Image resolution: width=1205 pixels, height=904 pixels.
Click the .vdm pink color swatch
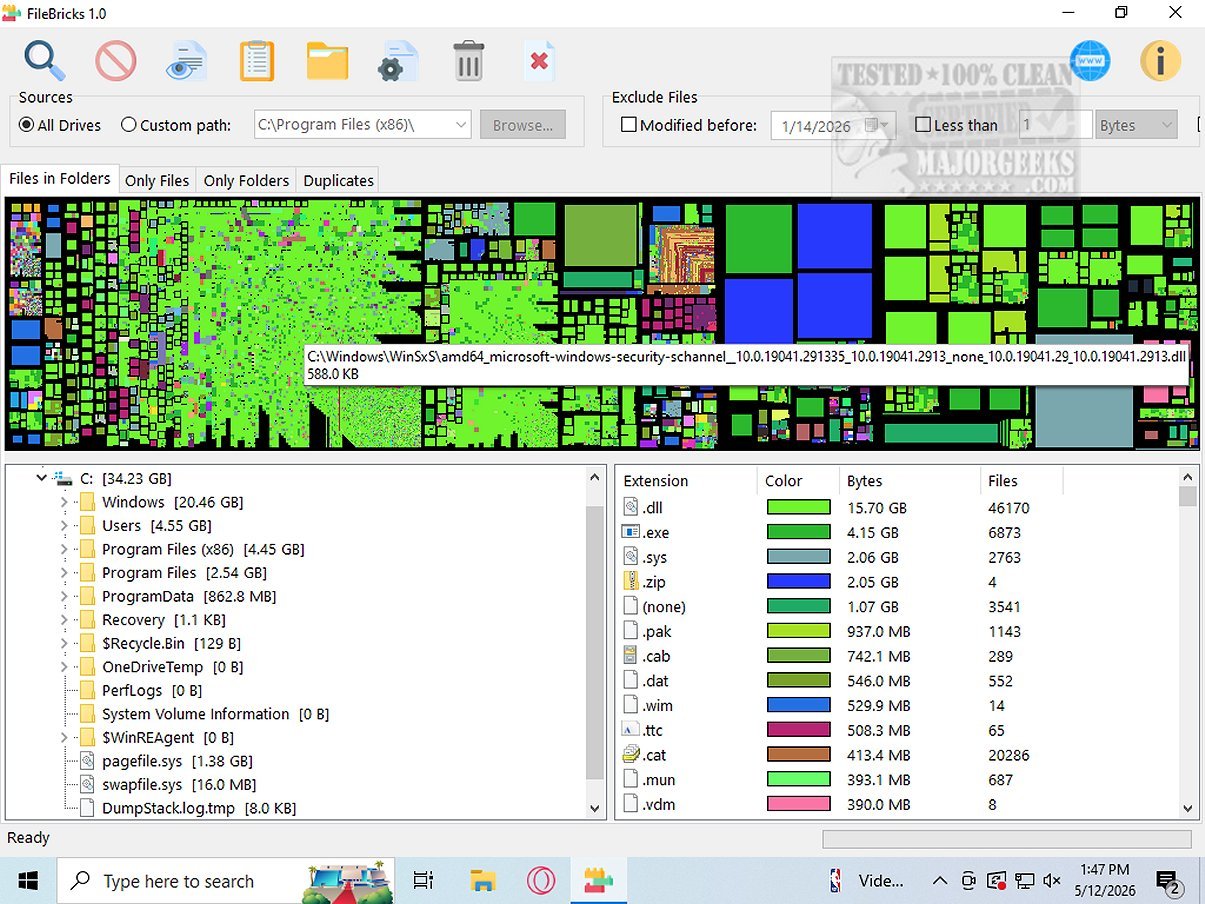click(x=798, y=804)
